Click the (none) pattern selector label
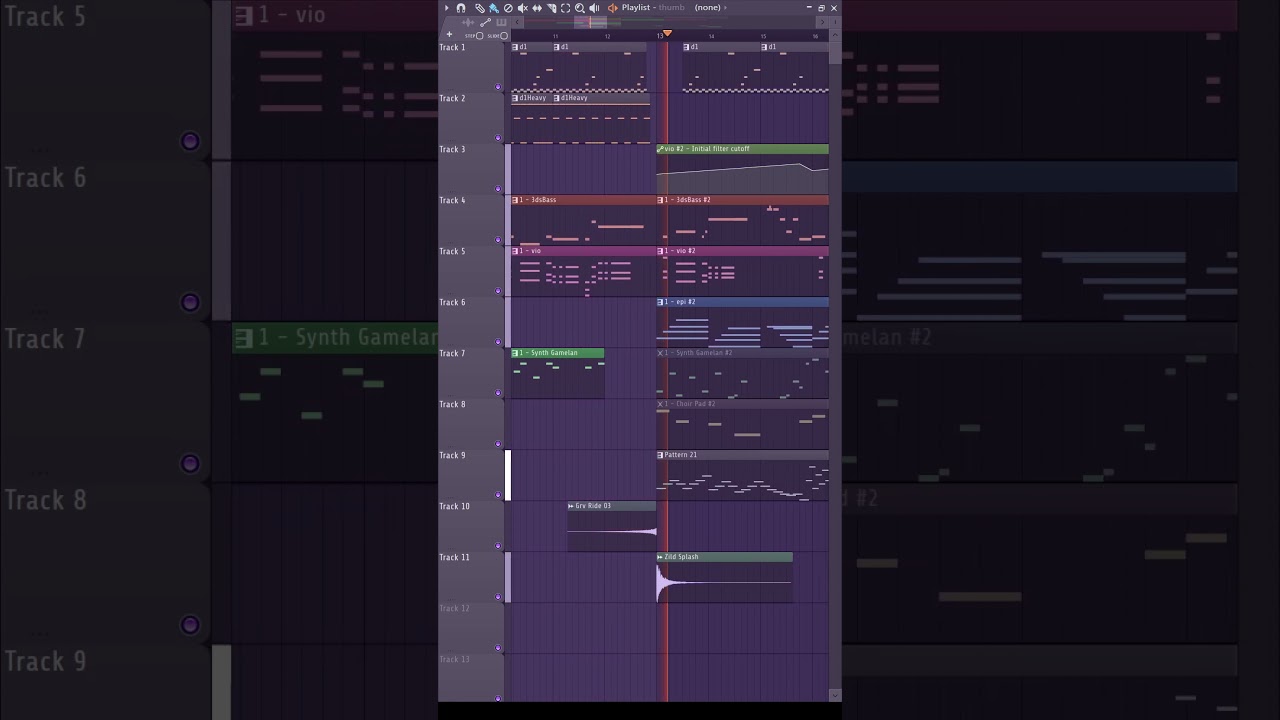 tap(707, 8)
